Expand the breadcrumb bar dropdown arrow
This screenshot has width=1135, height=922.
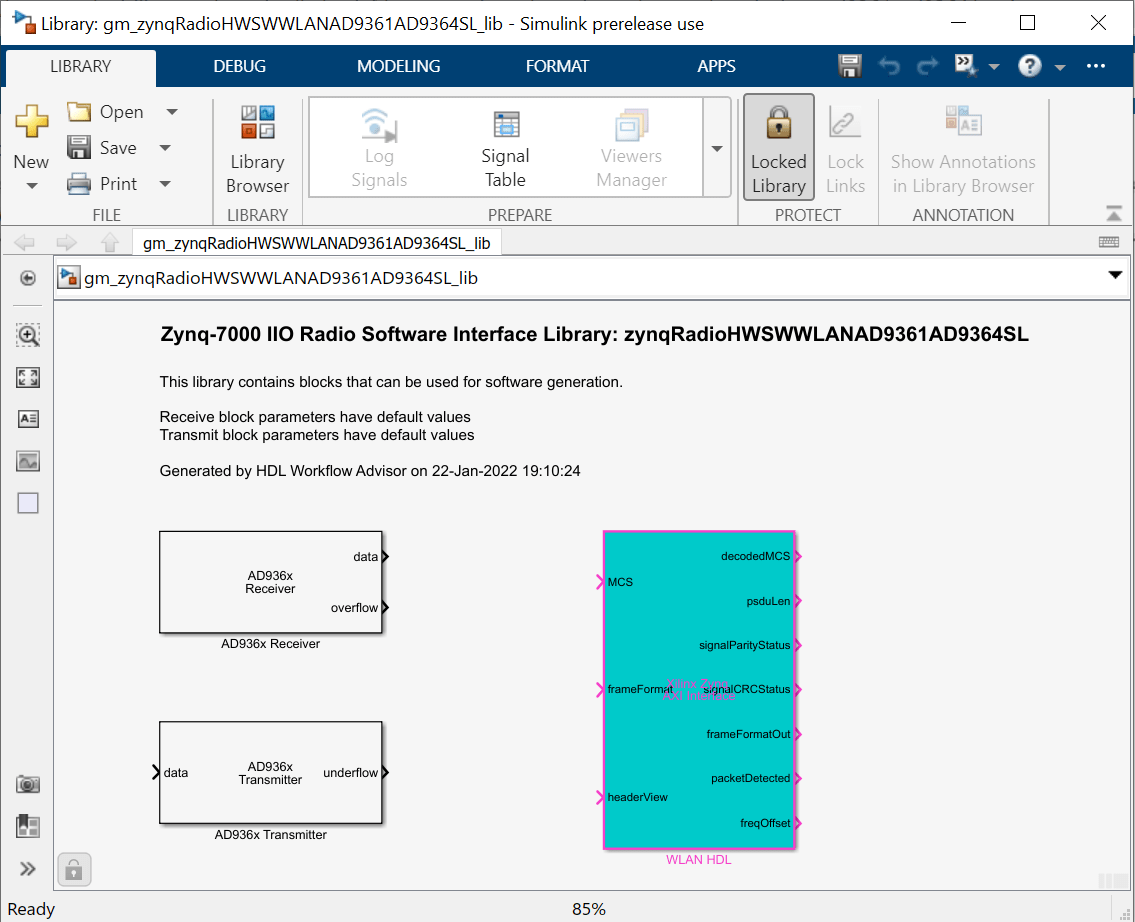point(1115,275)
